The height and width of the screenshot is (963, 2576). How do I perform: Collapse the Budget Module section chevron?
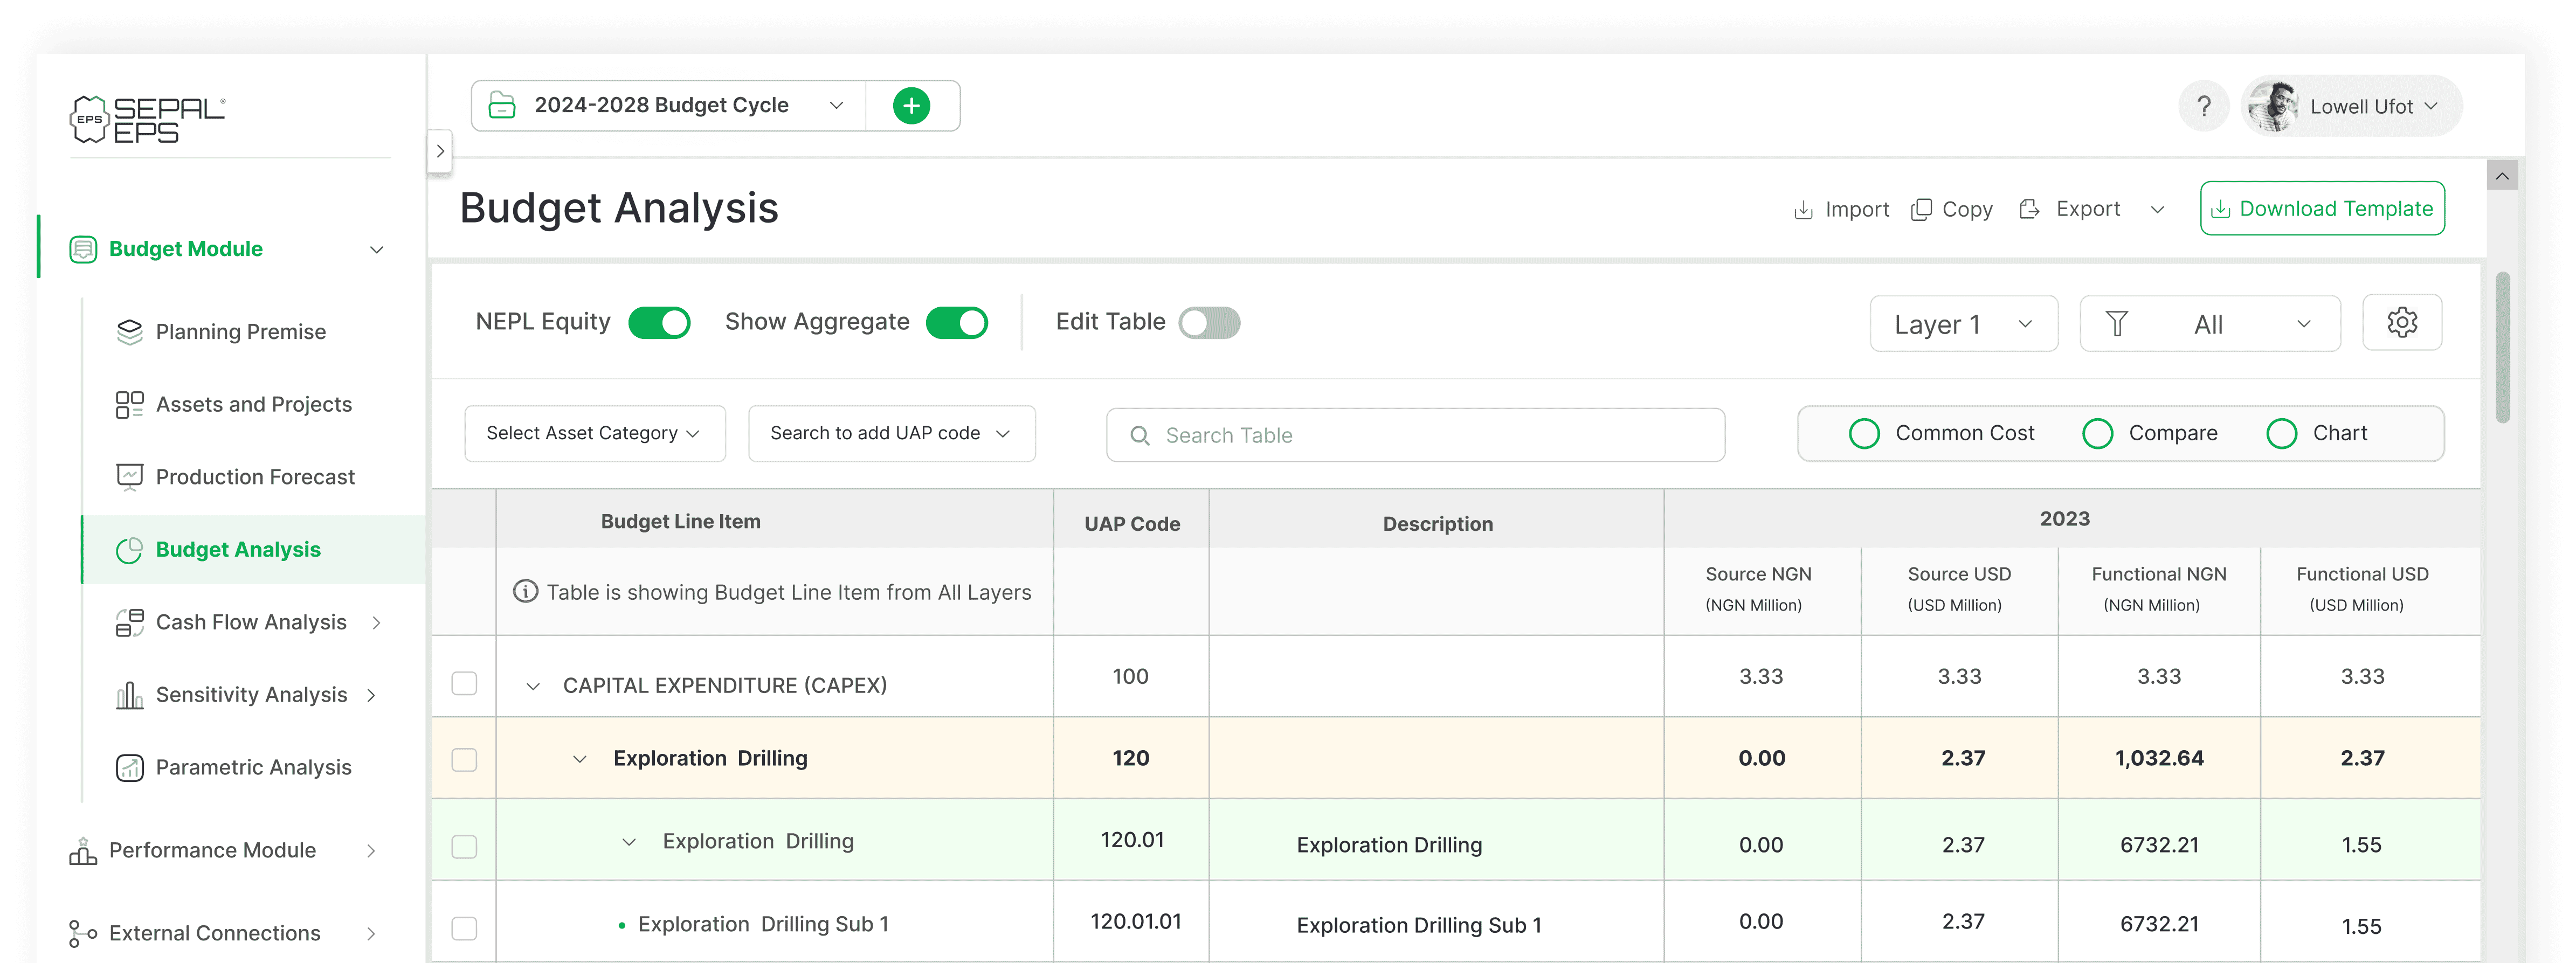377,250
